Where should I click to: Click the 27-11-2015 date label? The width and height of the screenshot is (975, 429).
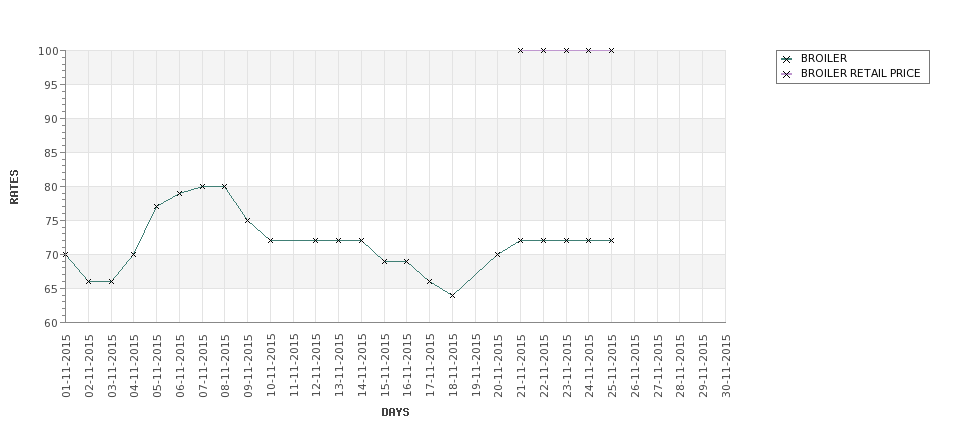pyautogui.click(x=658, y=366)
